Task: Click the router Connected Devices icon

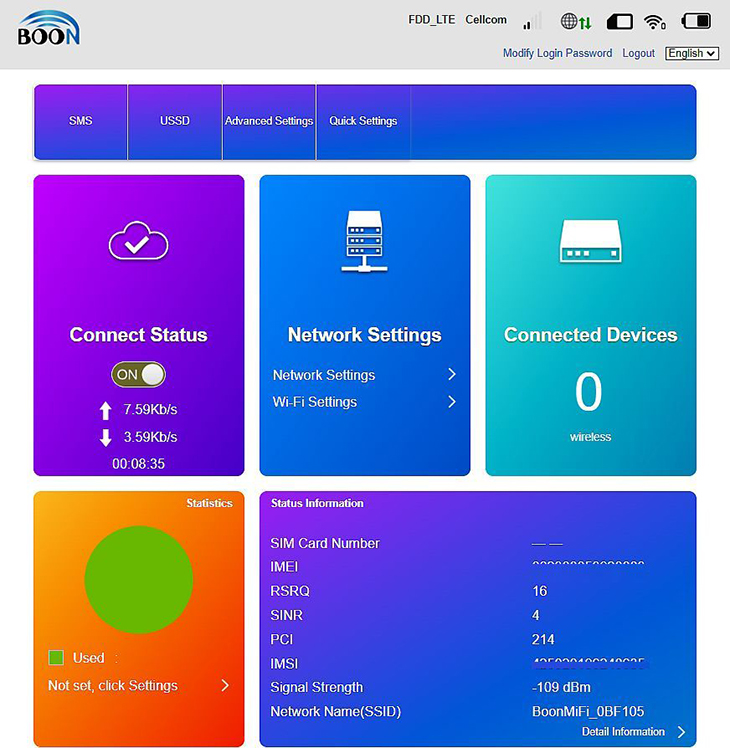Action: [x=591, y=241]
